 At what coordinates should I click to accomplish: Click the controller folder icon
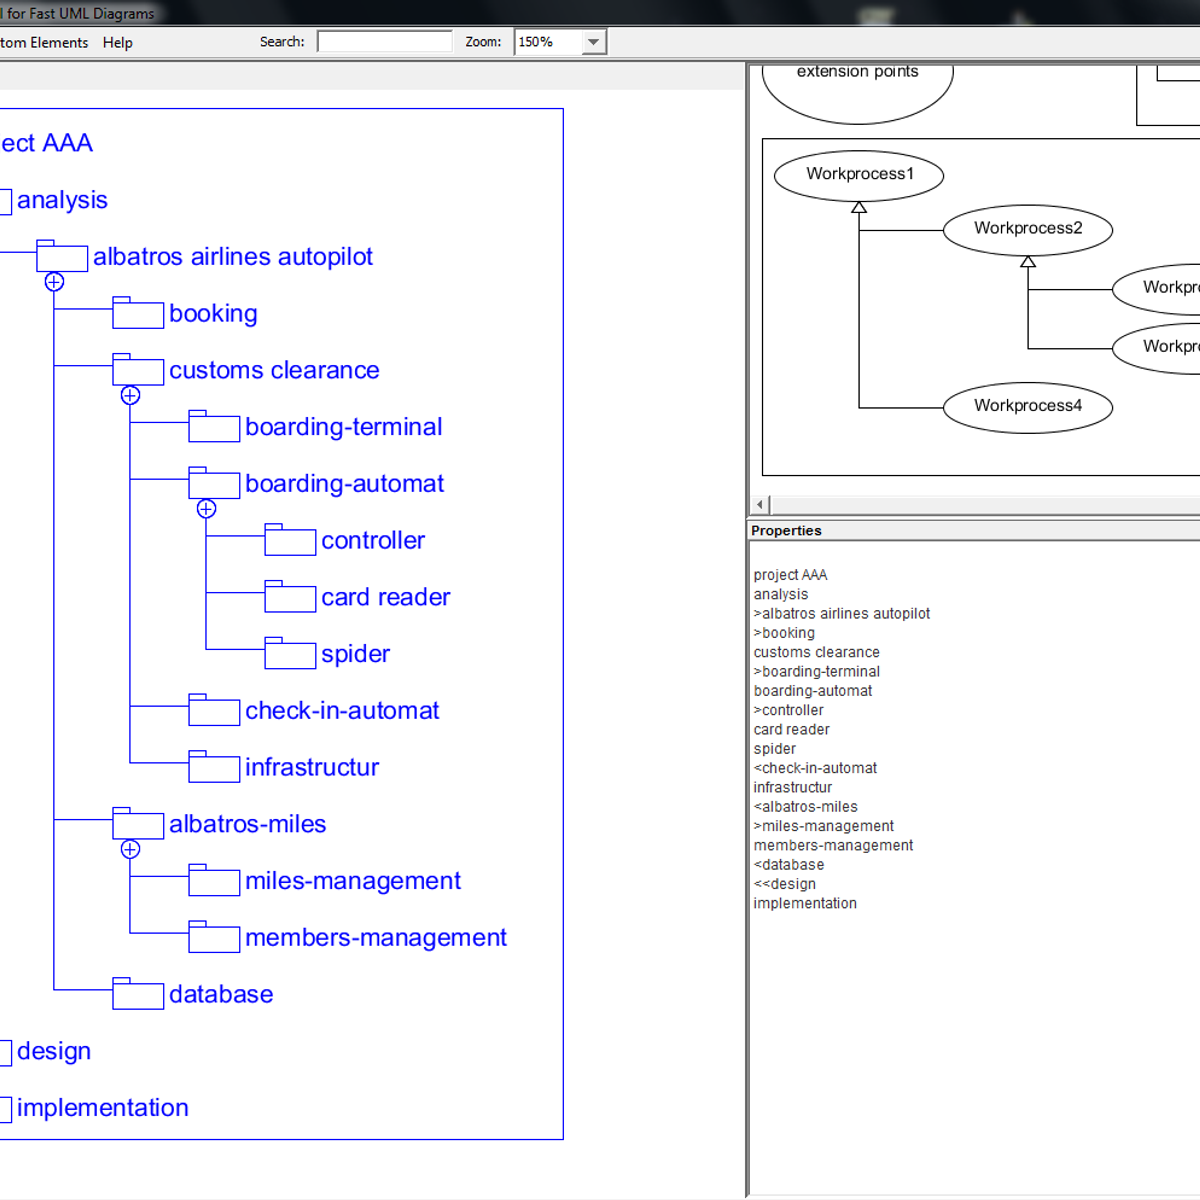coord(290,540)
